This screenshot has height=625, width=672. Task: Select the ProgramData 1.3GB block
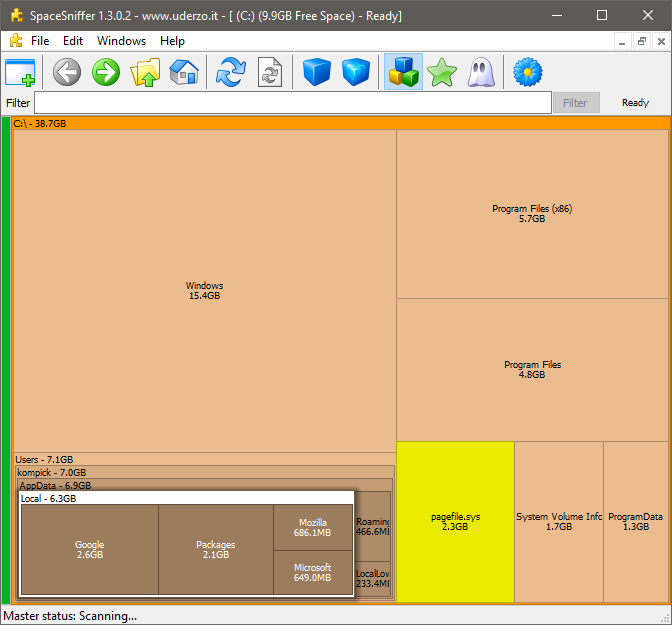tap(636, 522)
